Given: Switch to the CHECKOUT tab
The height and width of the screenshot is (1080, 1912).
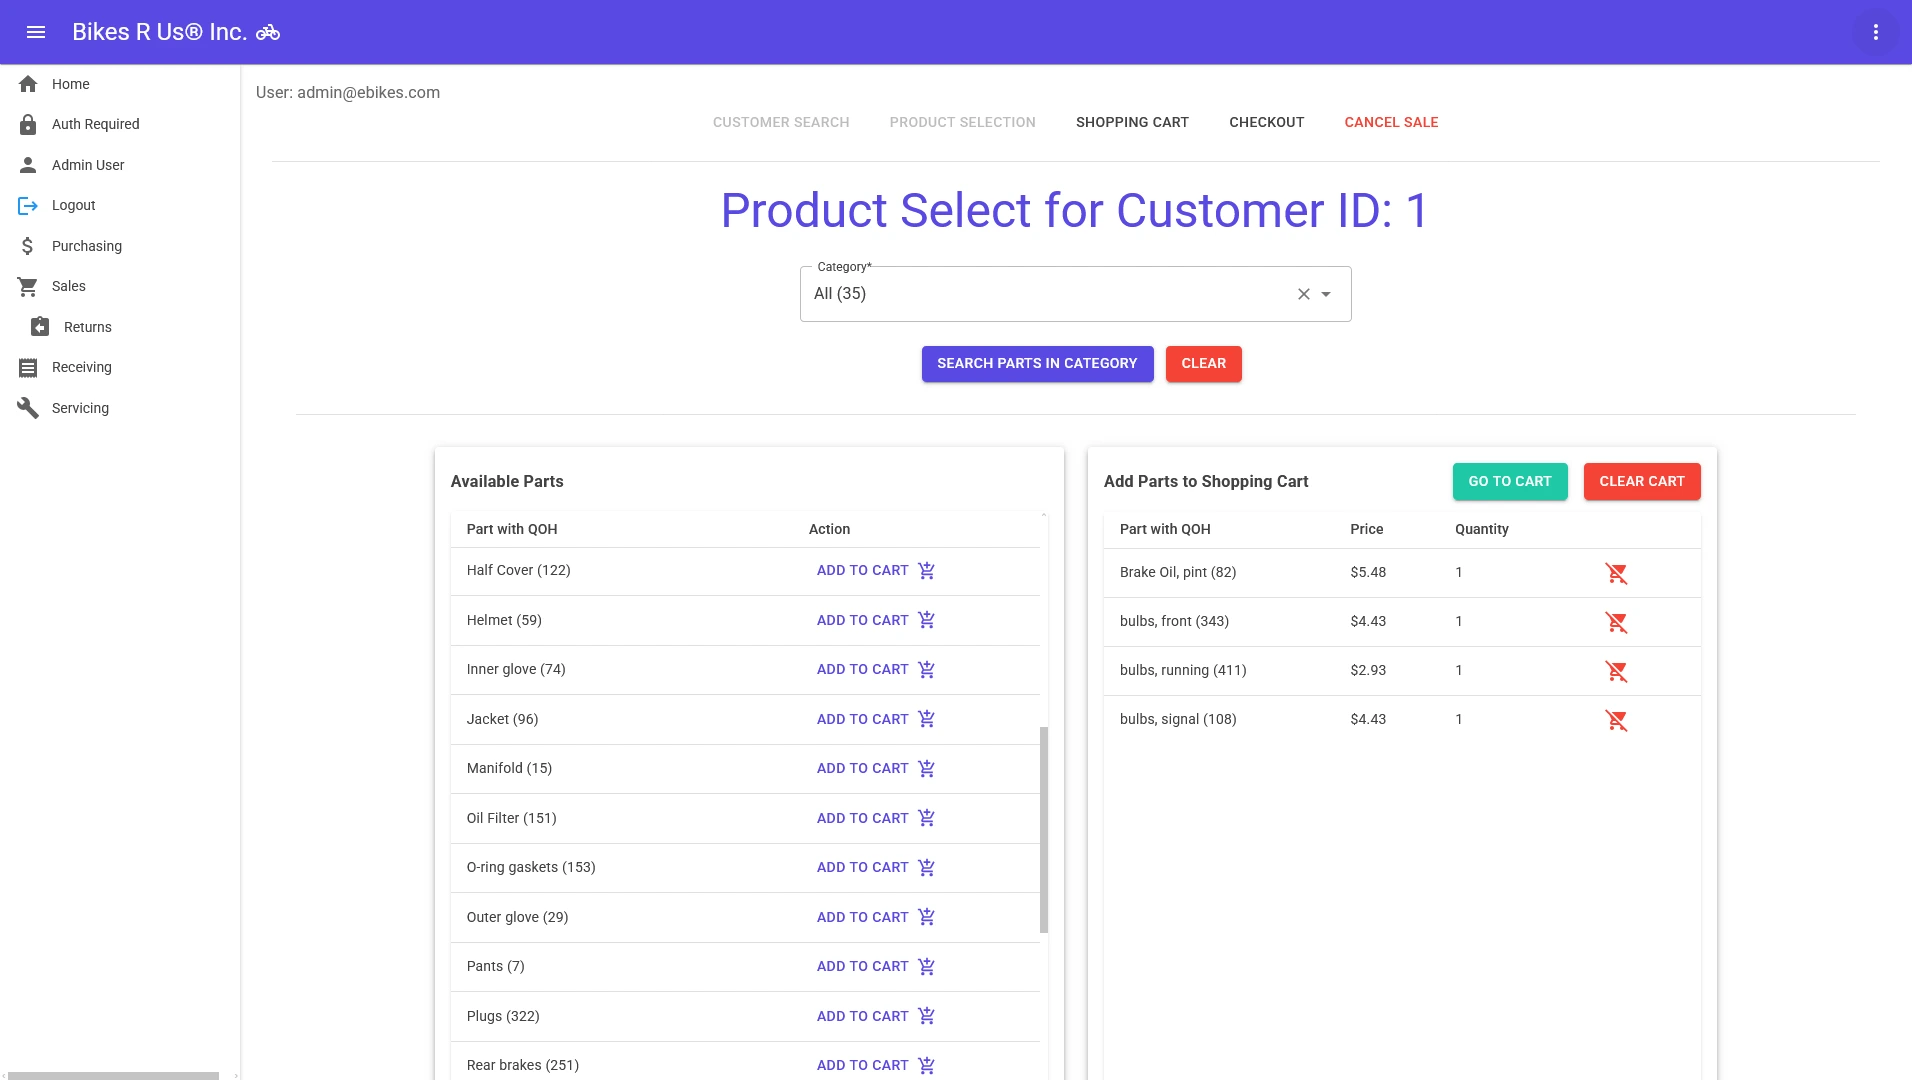Looking at the screenshot, I should click(x=1266, y=122).
